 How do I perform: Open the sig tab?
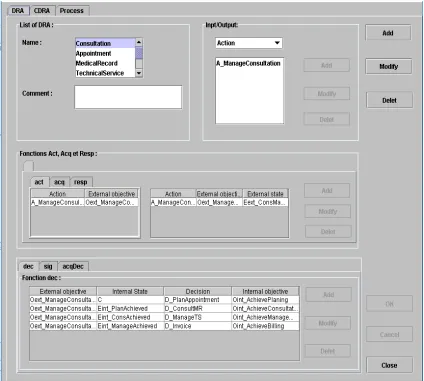48,266
